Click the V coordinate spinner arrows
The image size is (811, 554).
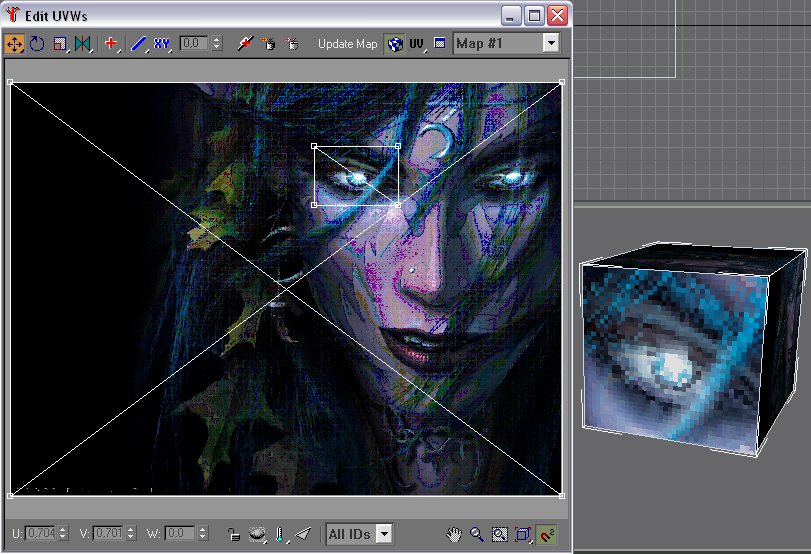click(129, 534)
